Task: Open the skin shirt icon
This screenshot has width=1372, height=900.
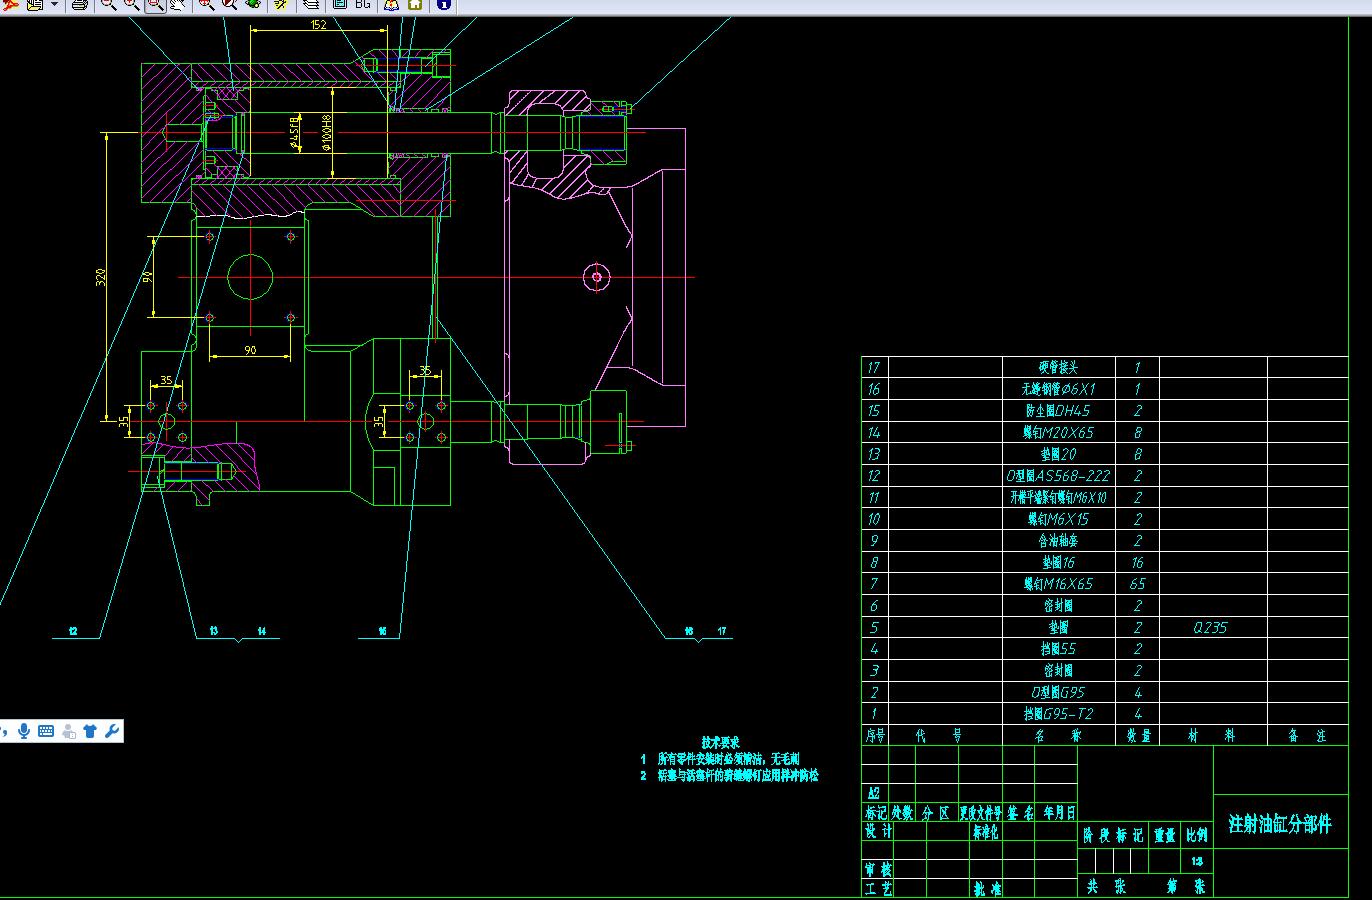Action: 90,731
